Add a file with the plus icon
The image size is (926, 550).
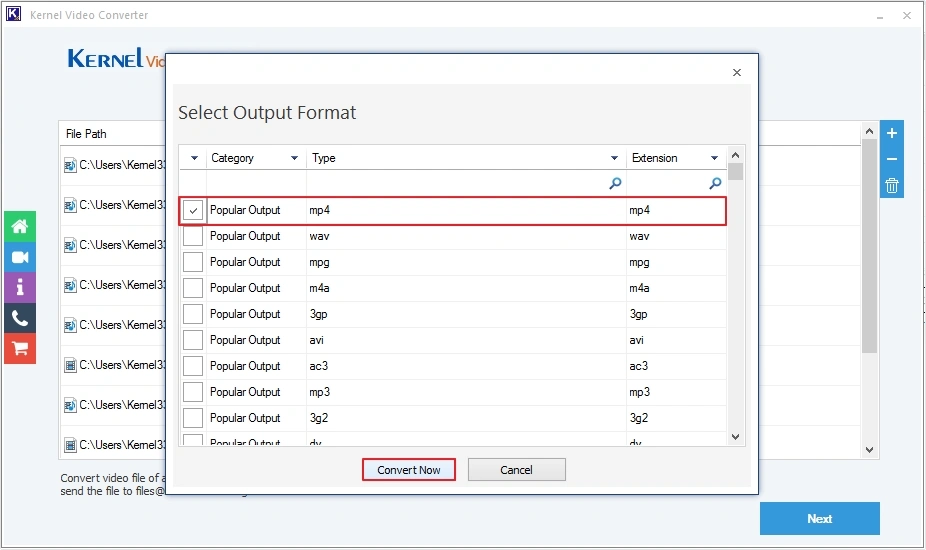pyautogui.click(x=892, y=133)
